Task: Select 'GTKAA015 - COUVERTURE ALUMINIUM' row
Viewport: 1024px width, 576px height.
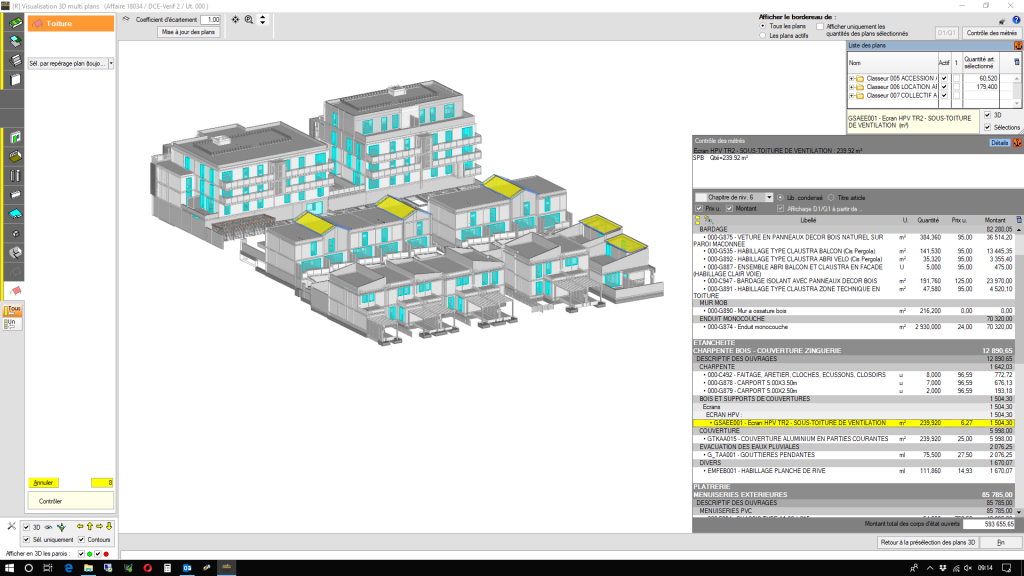Action: coord(854,439)
